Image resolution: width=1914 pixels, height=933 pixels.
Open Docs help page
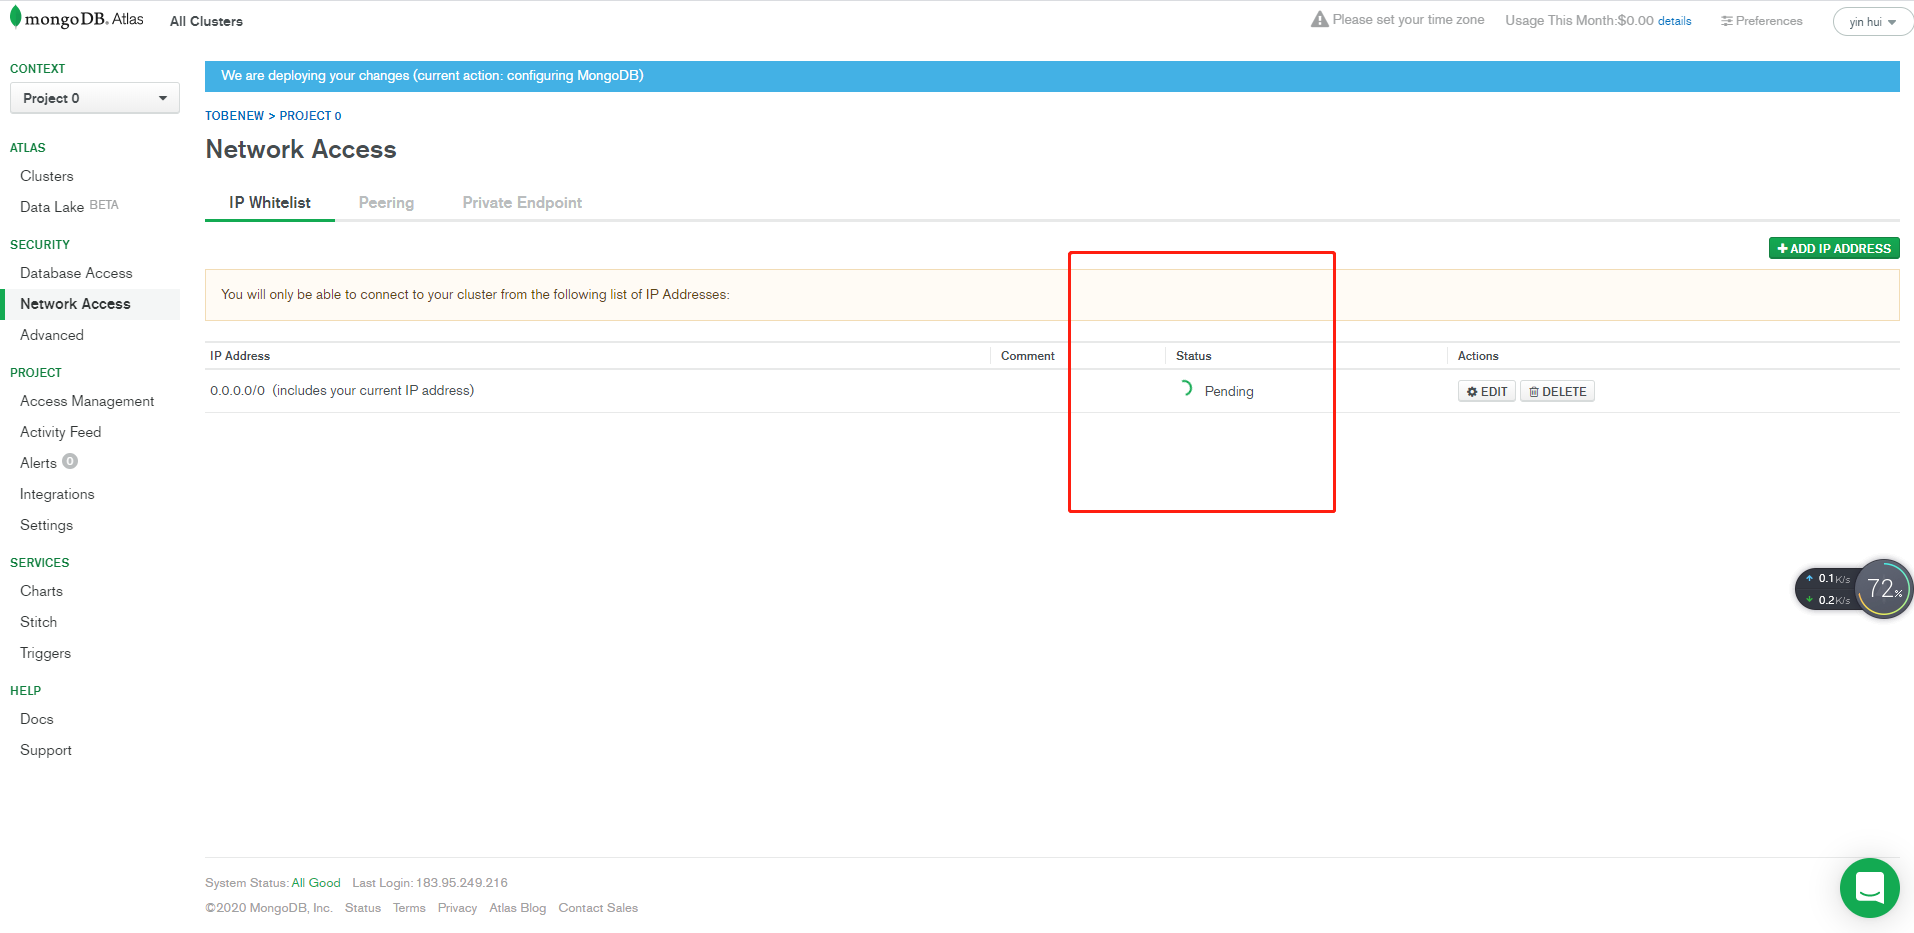[x=37, y=719]
